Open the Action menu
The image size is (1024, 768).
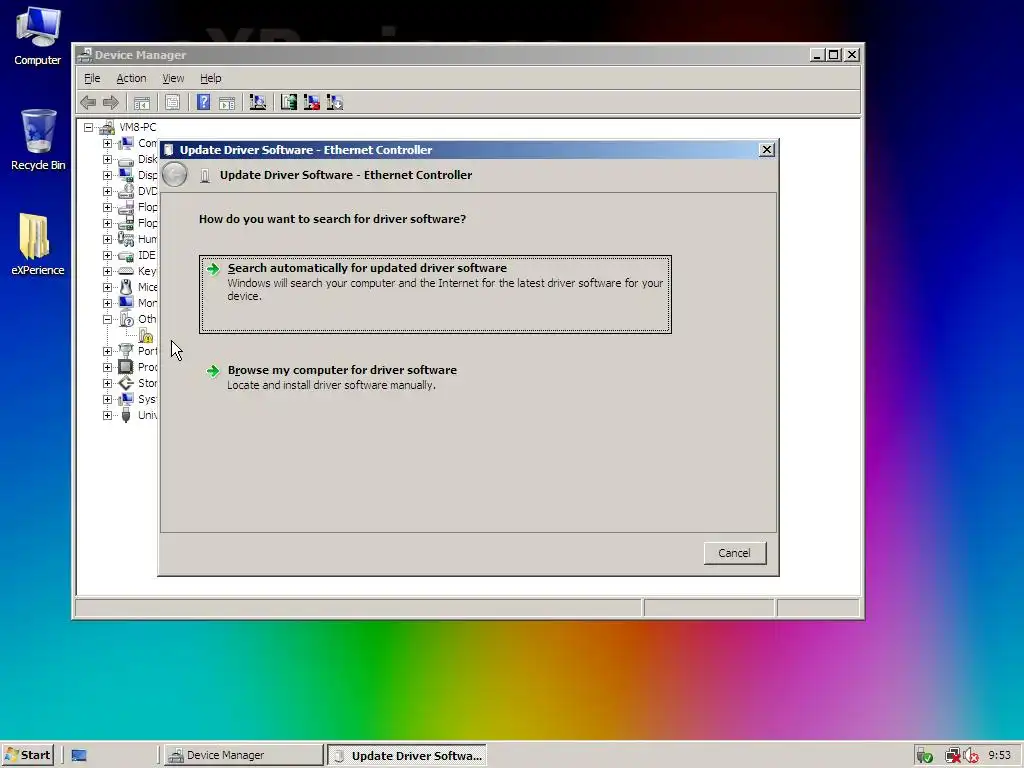tap(131, 78)
